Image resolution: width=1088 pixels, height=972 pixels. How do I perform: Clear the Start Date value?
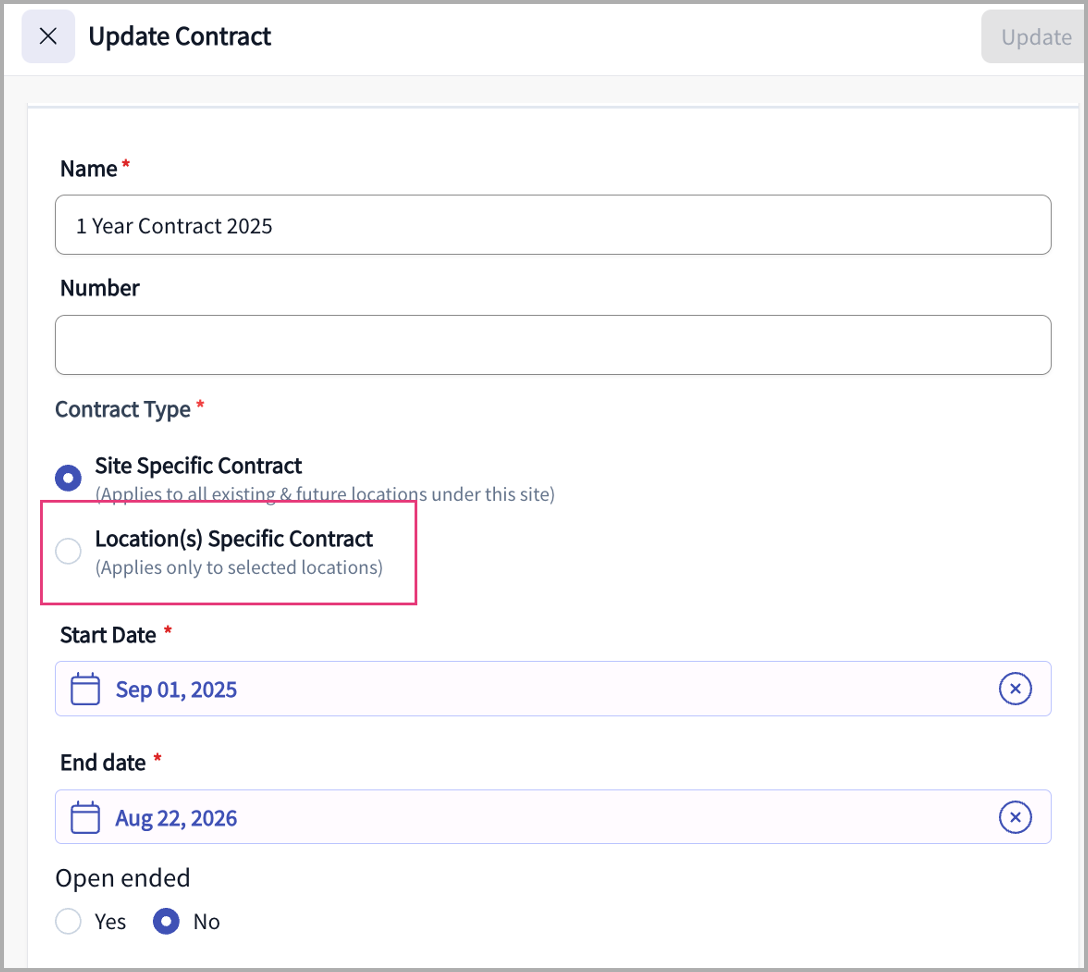pos(1015,689)
